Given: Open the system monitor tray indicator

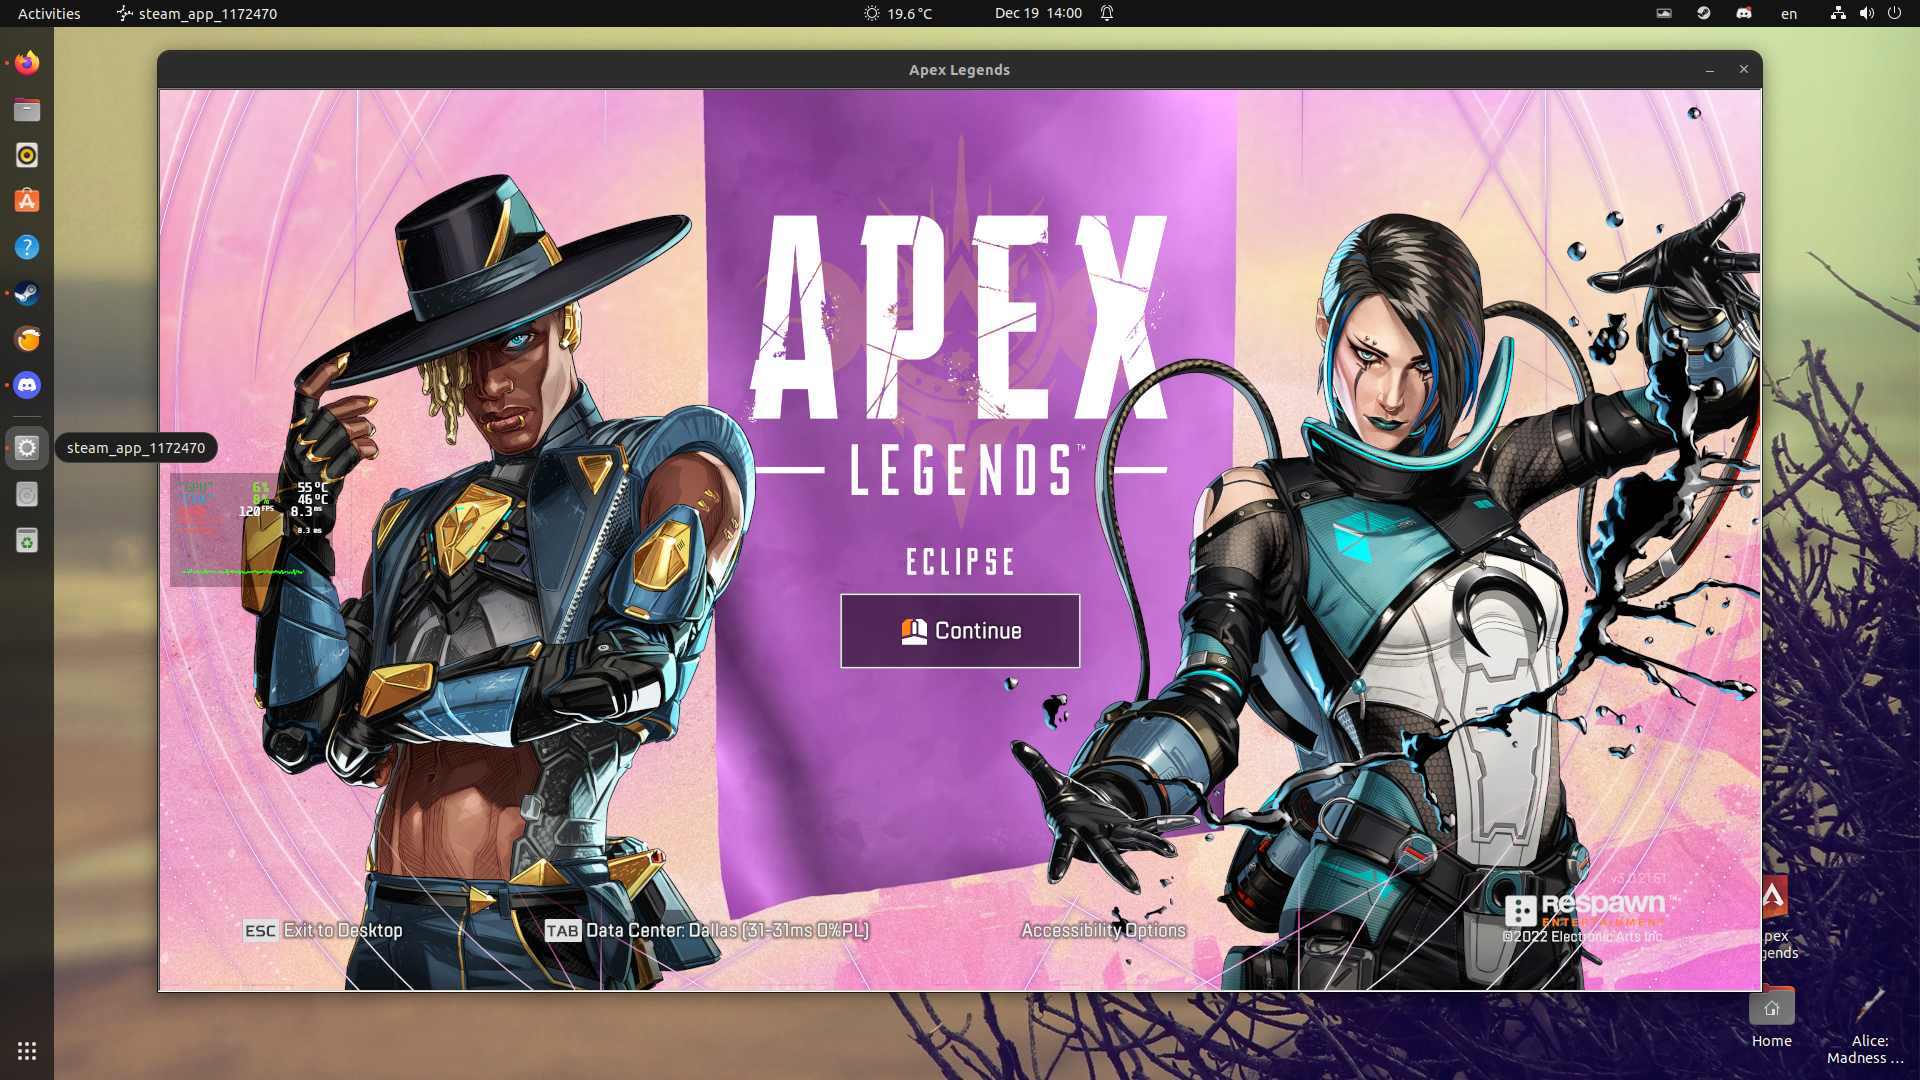Looking at the screenshot, I should [x=1664, y=13].
